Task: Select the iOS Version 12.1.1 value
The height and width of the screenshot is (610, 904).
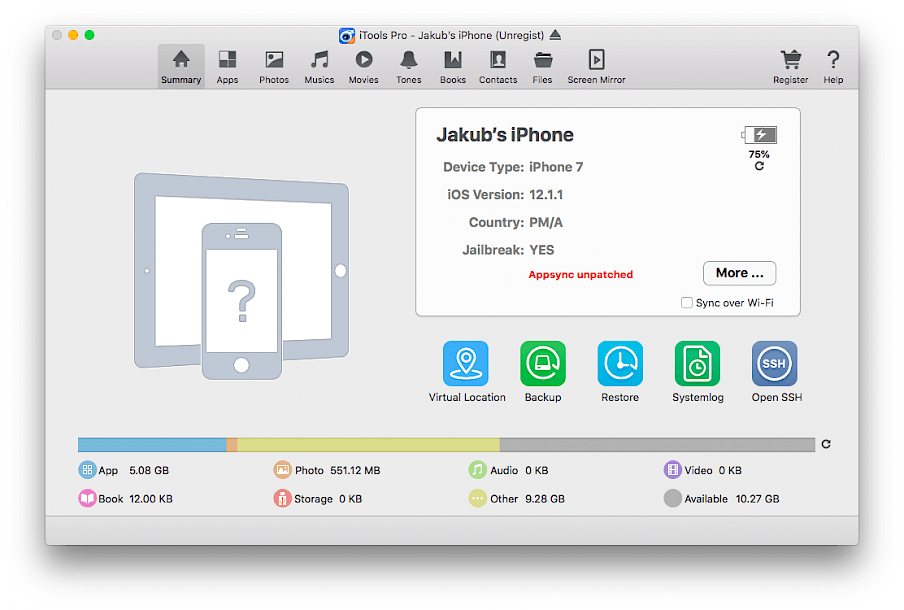Action: 546,195
